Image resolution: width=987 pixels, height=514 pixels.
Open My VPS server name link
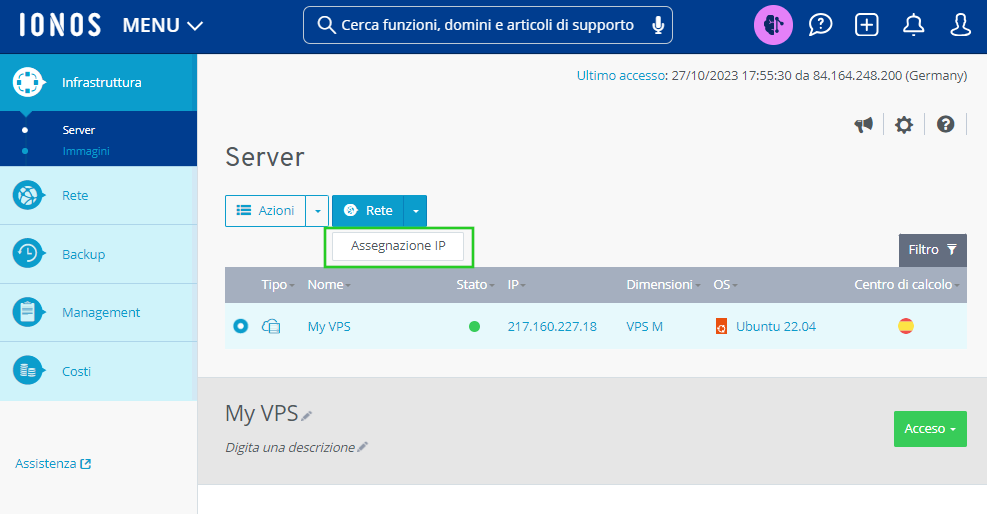[x=329, y=327]
